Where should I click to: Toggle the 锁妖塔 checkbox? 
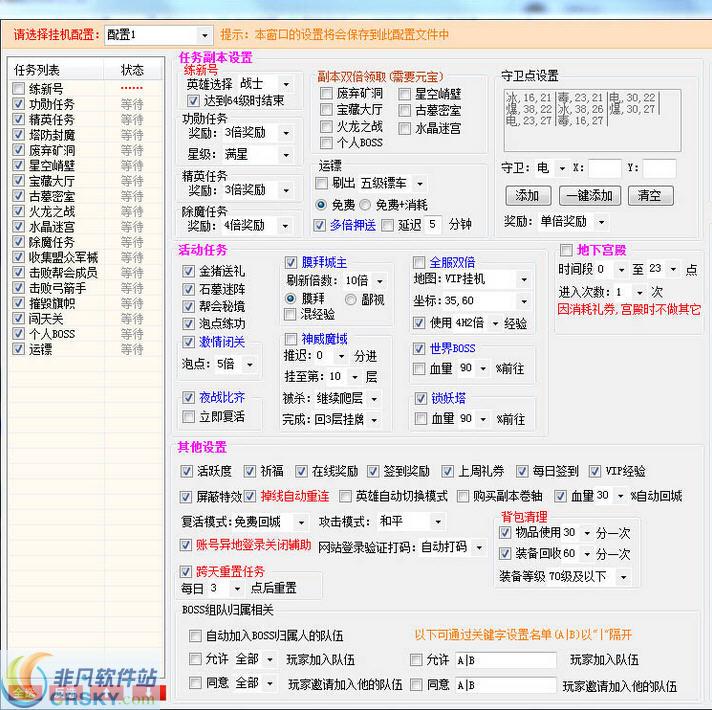click(x=420, y=399)
